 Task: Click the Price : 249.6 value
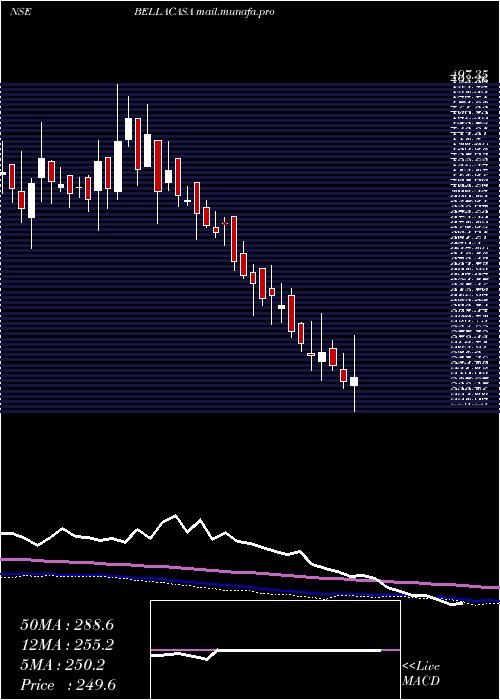click(x=68, y=685)
